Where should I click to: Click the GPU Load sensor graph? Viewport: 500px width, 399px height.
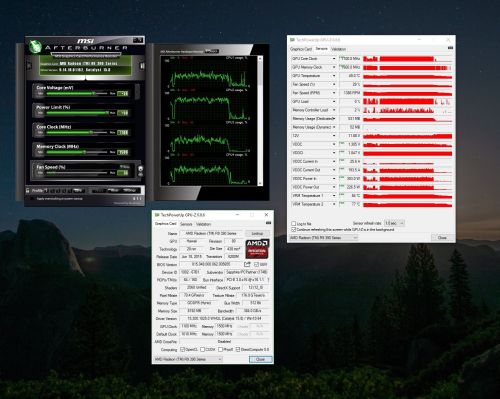click(x=407, y=101)
